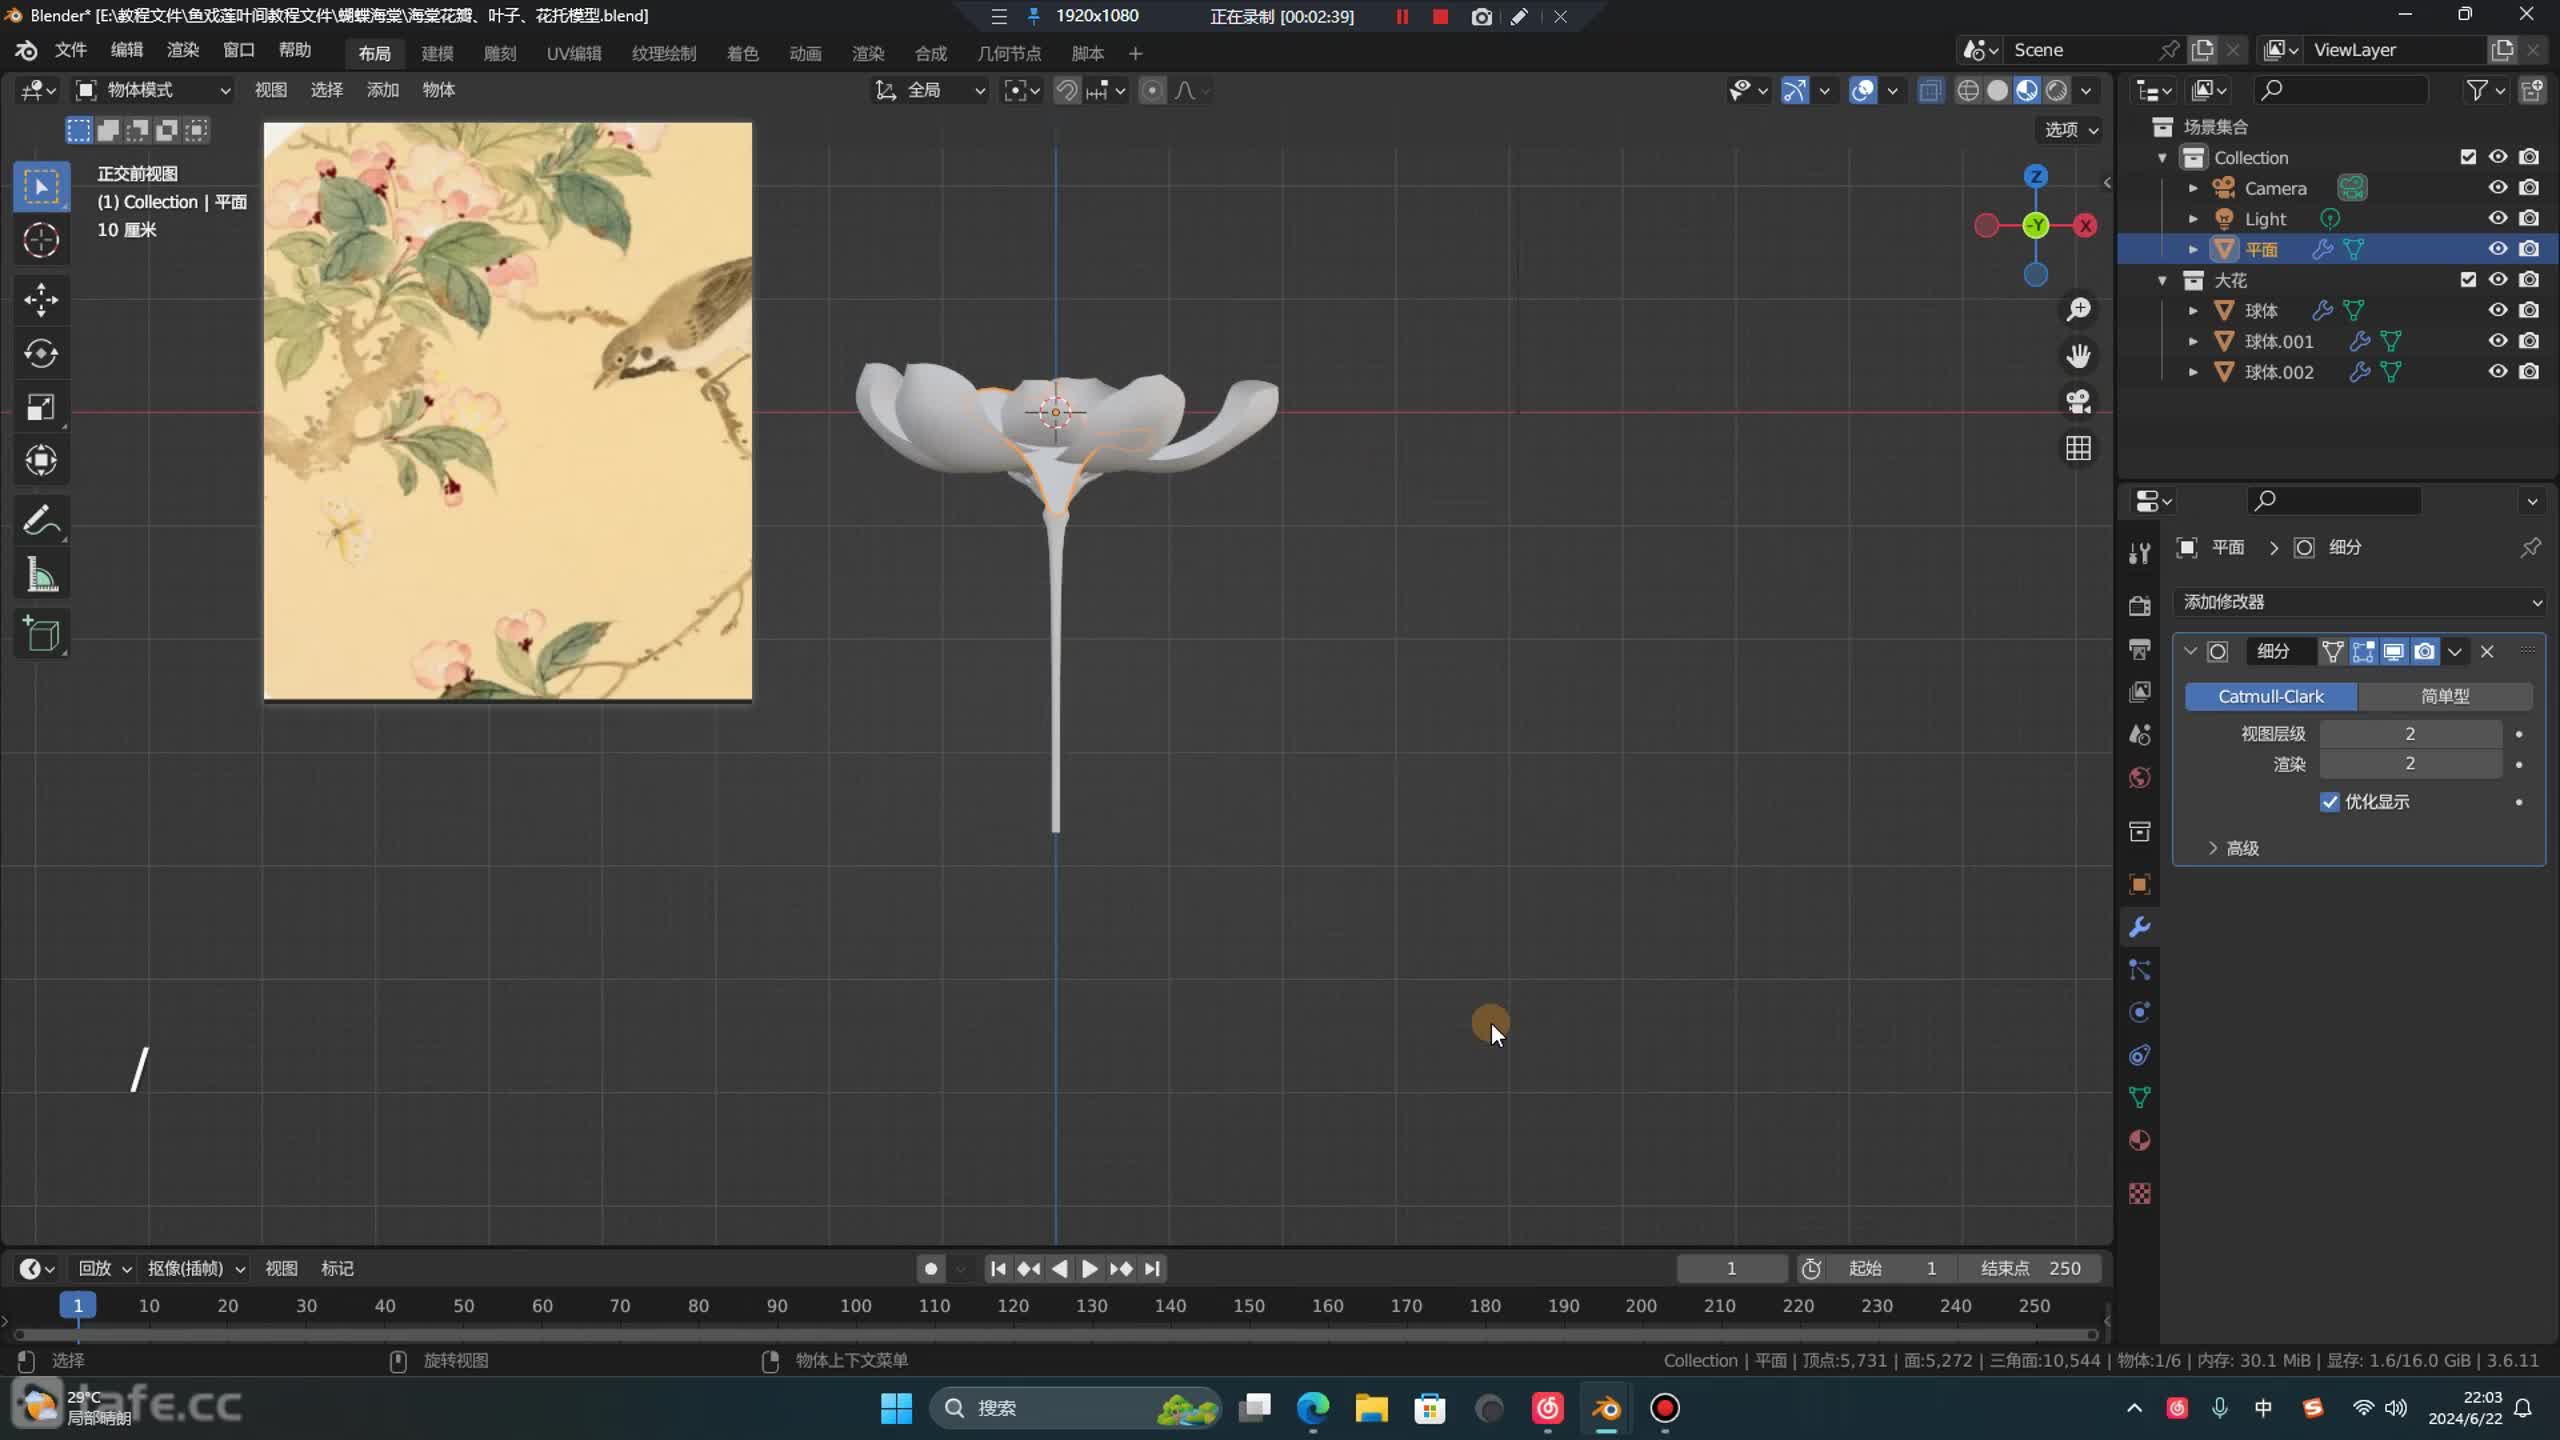Select the Transform tool
Image resolution: width=2560 pixels, height=1440 pixels.
pyautogui.click(x=41, y=461)
